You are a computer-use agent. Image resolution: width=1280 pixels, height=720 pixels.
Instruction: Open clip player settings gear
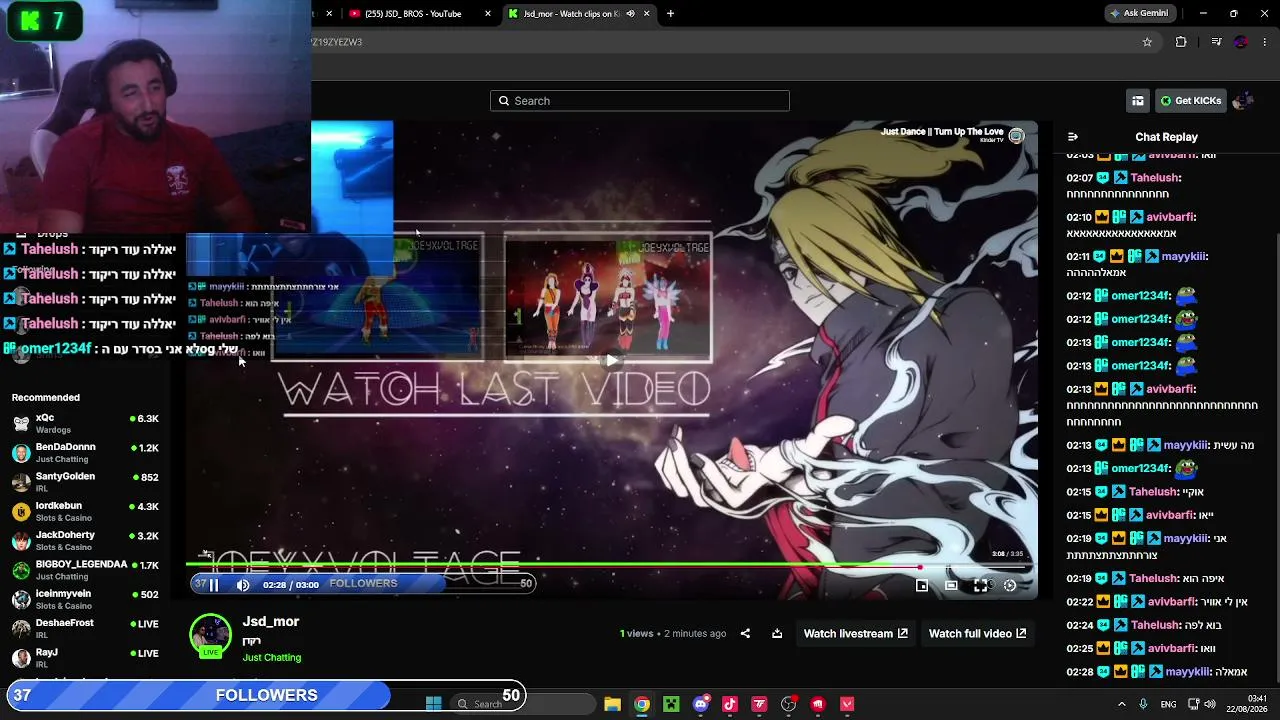coord(1010,586)
